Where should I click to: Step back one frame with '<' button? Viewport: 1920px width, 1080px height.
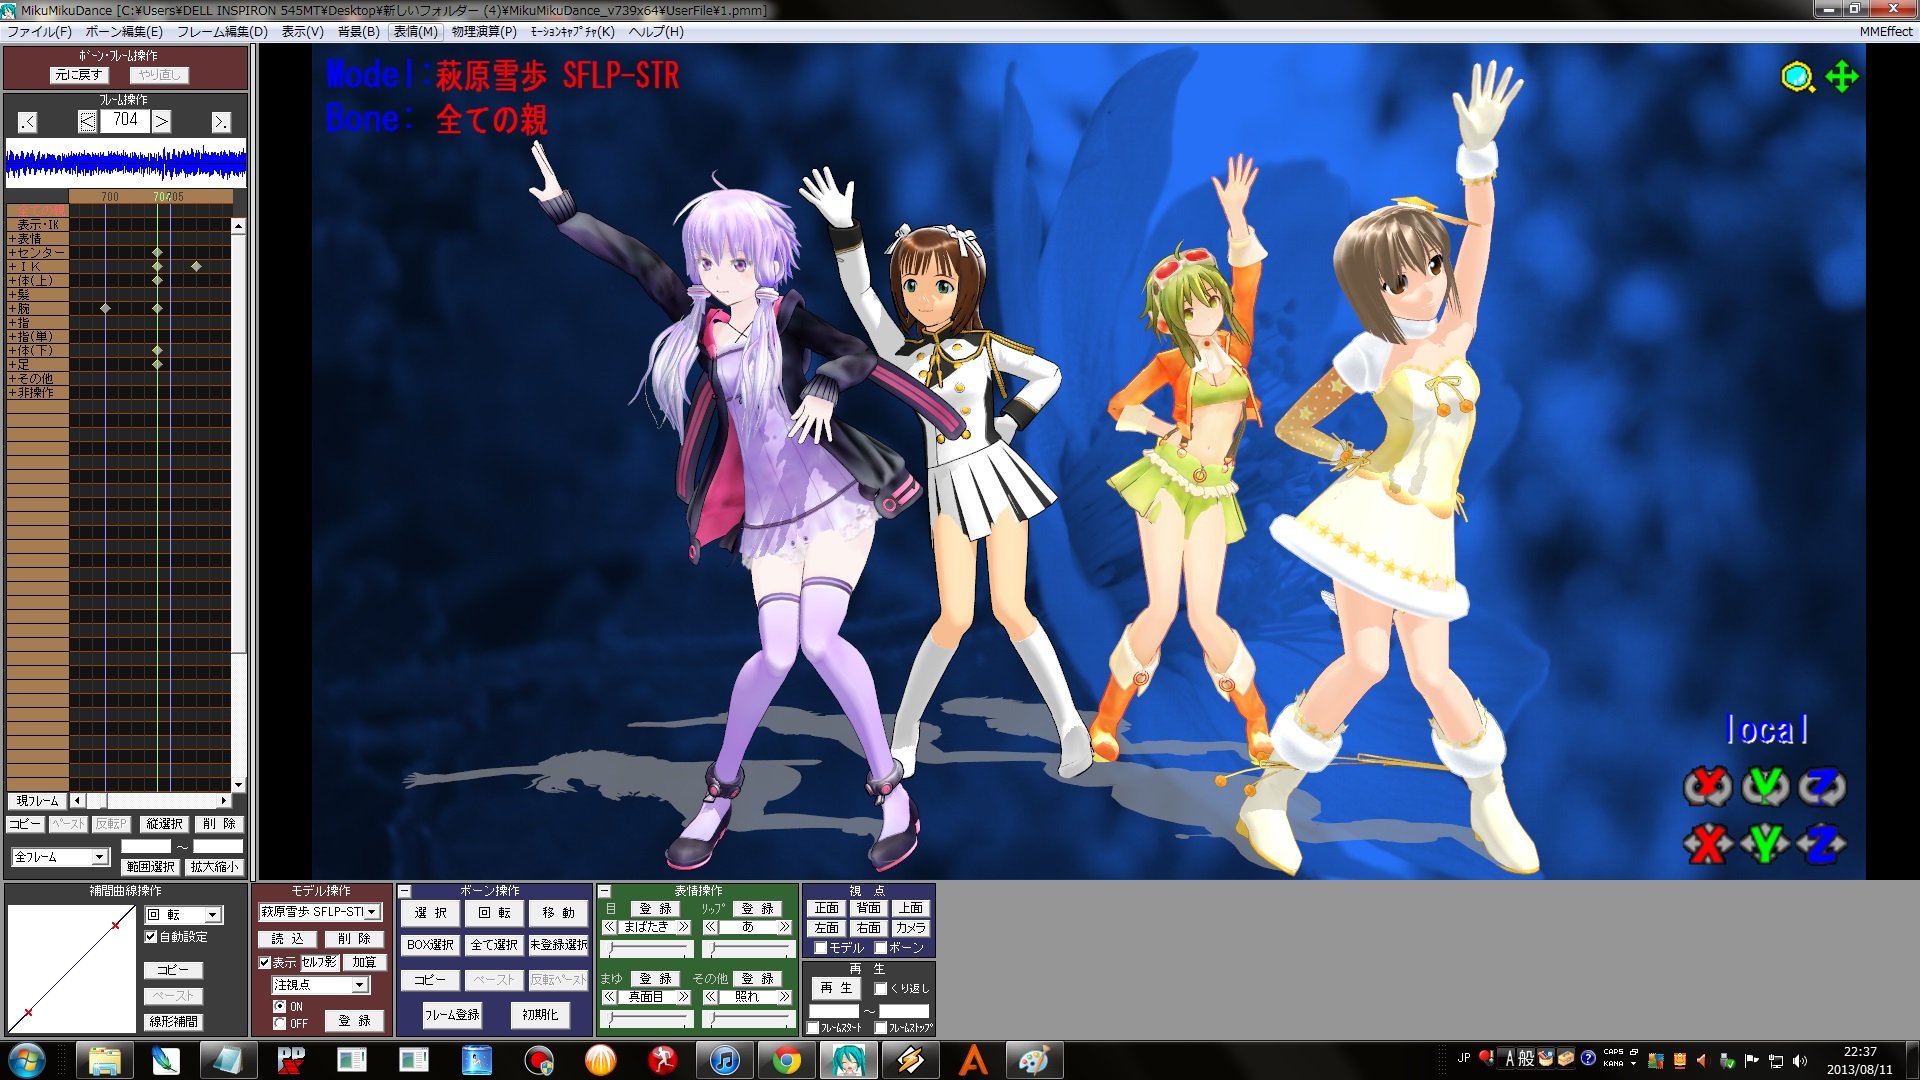(87, 122)
